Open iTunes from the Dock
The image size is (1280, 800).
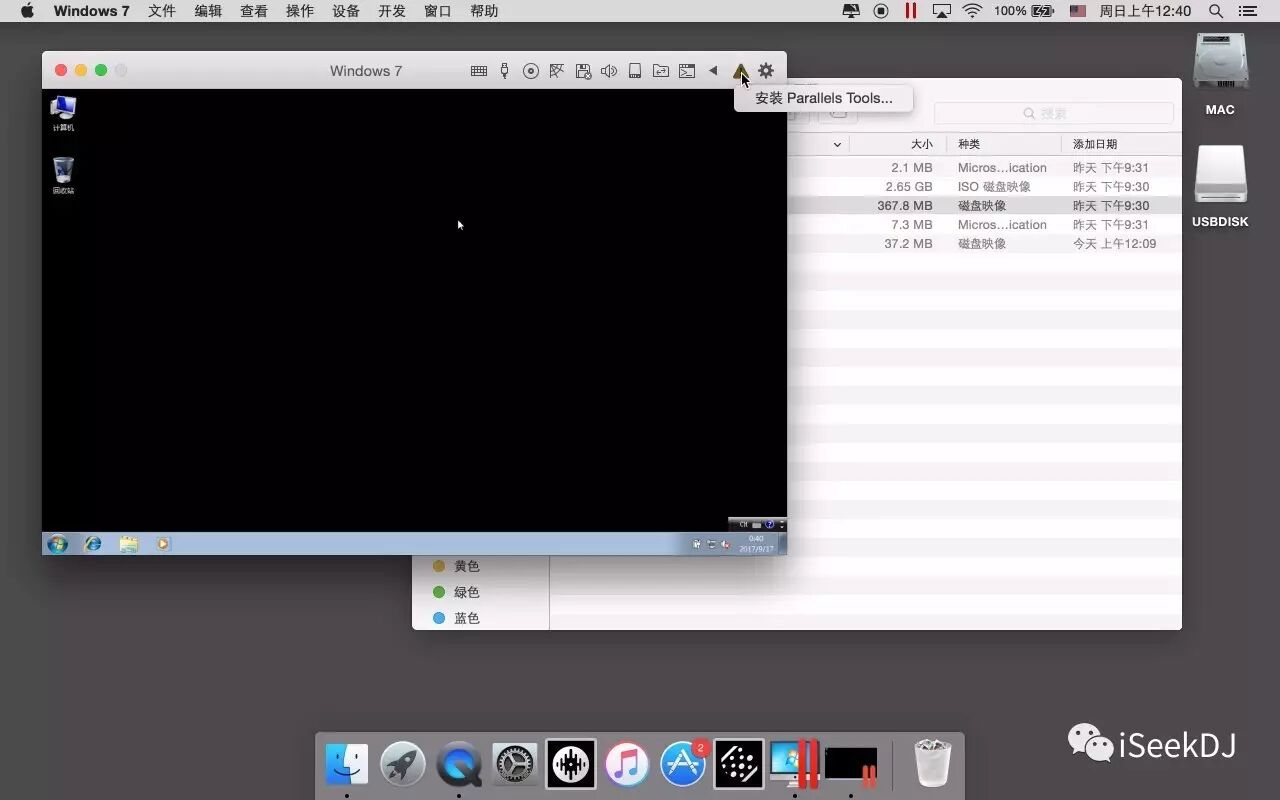click(627, 765)
